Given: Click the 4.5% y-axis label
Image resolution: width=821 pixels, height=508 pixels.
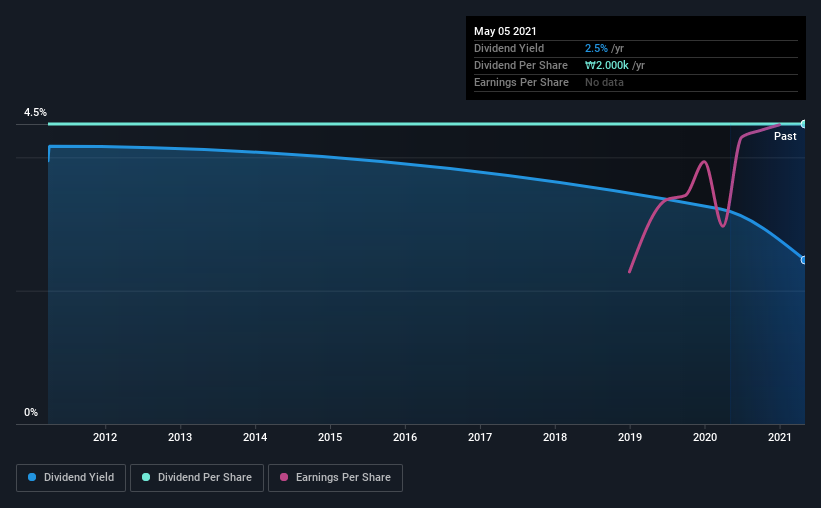Looking at the screenshot, I should point(35,112).
